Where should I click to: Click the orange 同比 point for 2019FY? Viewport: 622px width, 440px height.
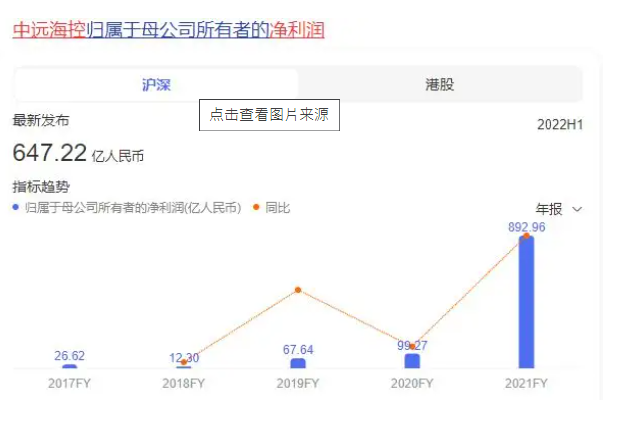point(298,290)
